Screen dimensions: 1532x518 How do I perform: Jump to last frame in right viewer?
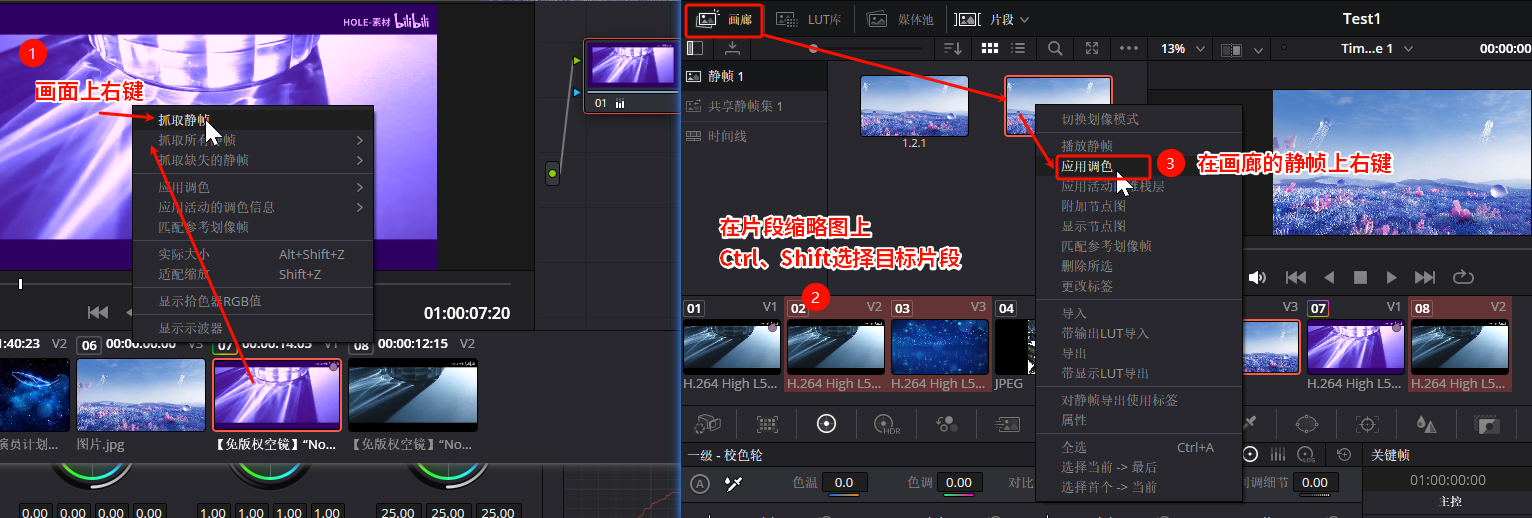[1425, 277]
